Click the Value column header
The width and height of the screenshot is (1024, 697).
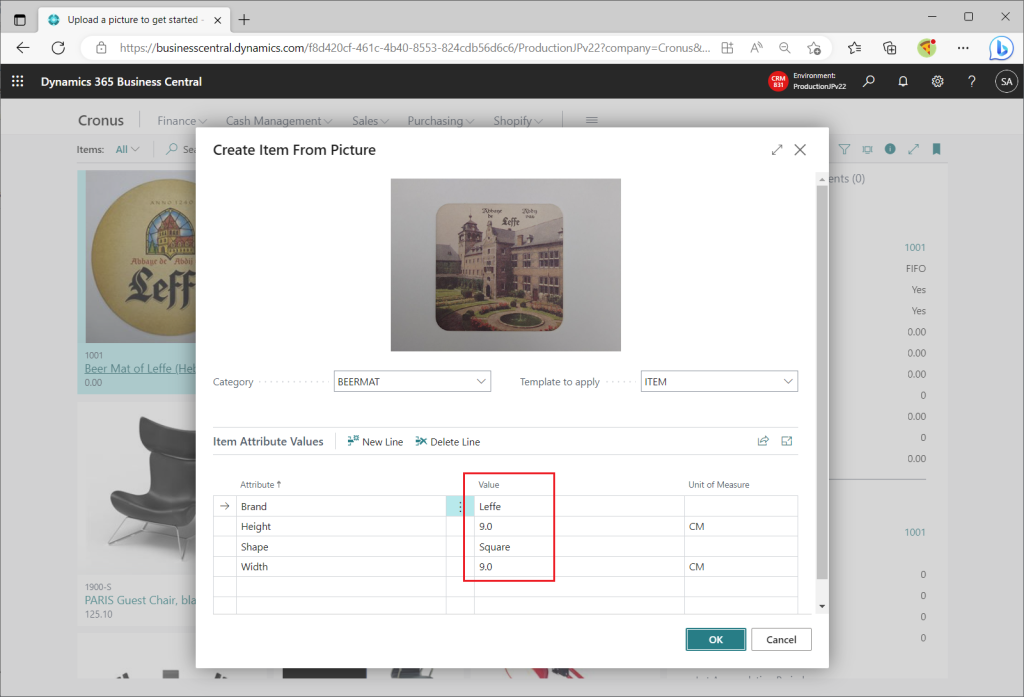tap(488, 485)
